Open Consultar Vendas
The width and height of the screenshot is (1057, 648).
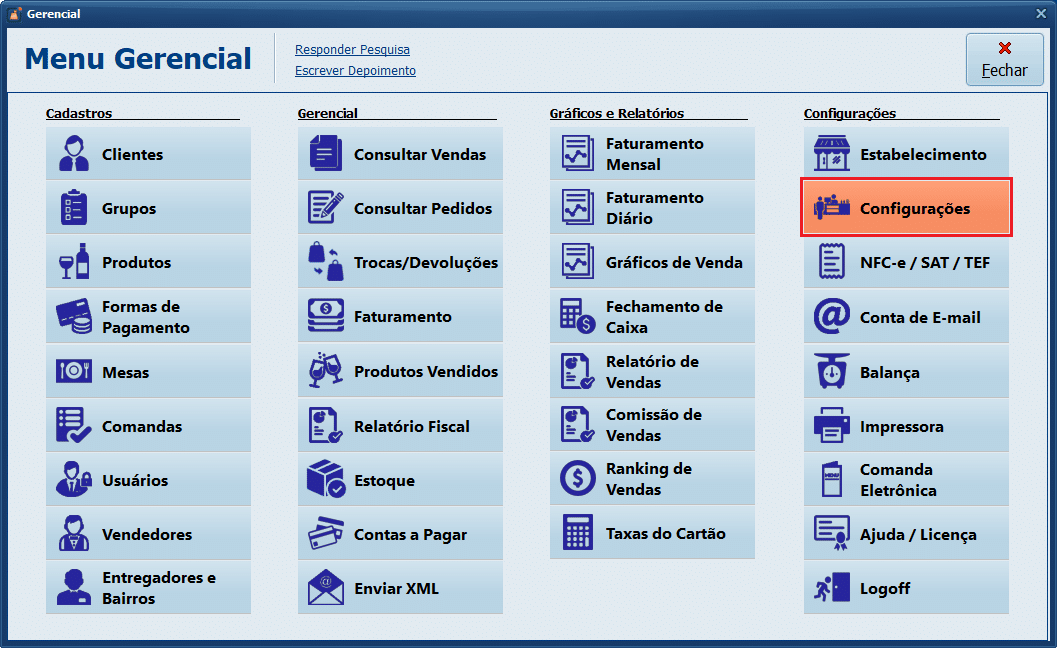400,153
